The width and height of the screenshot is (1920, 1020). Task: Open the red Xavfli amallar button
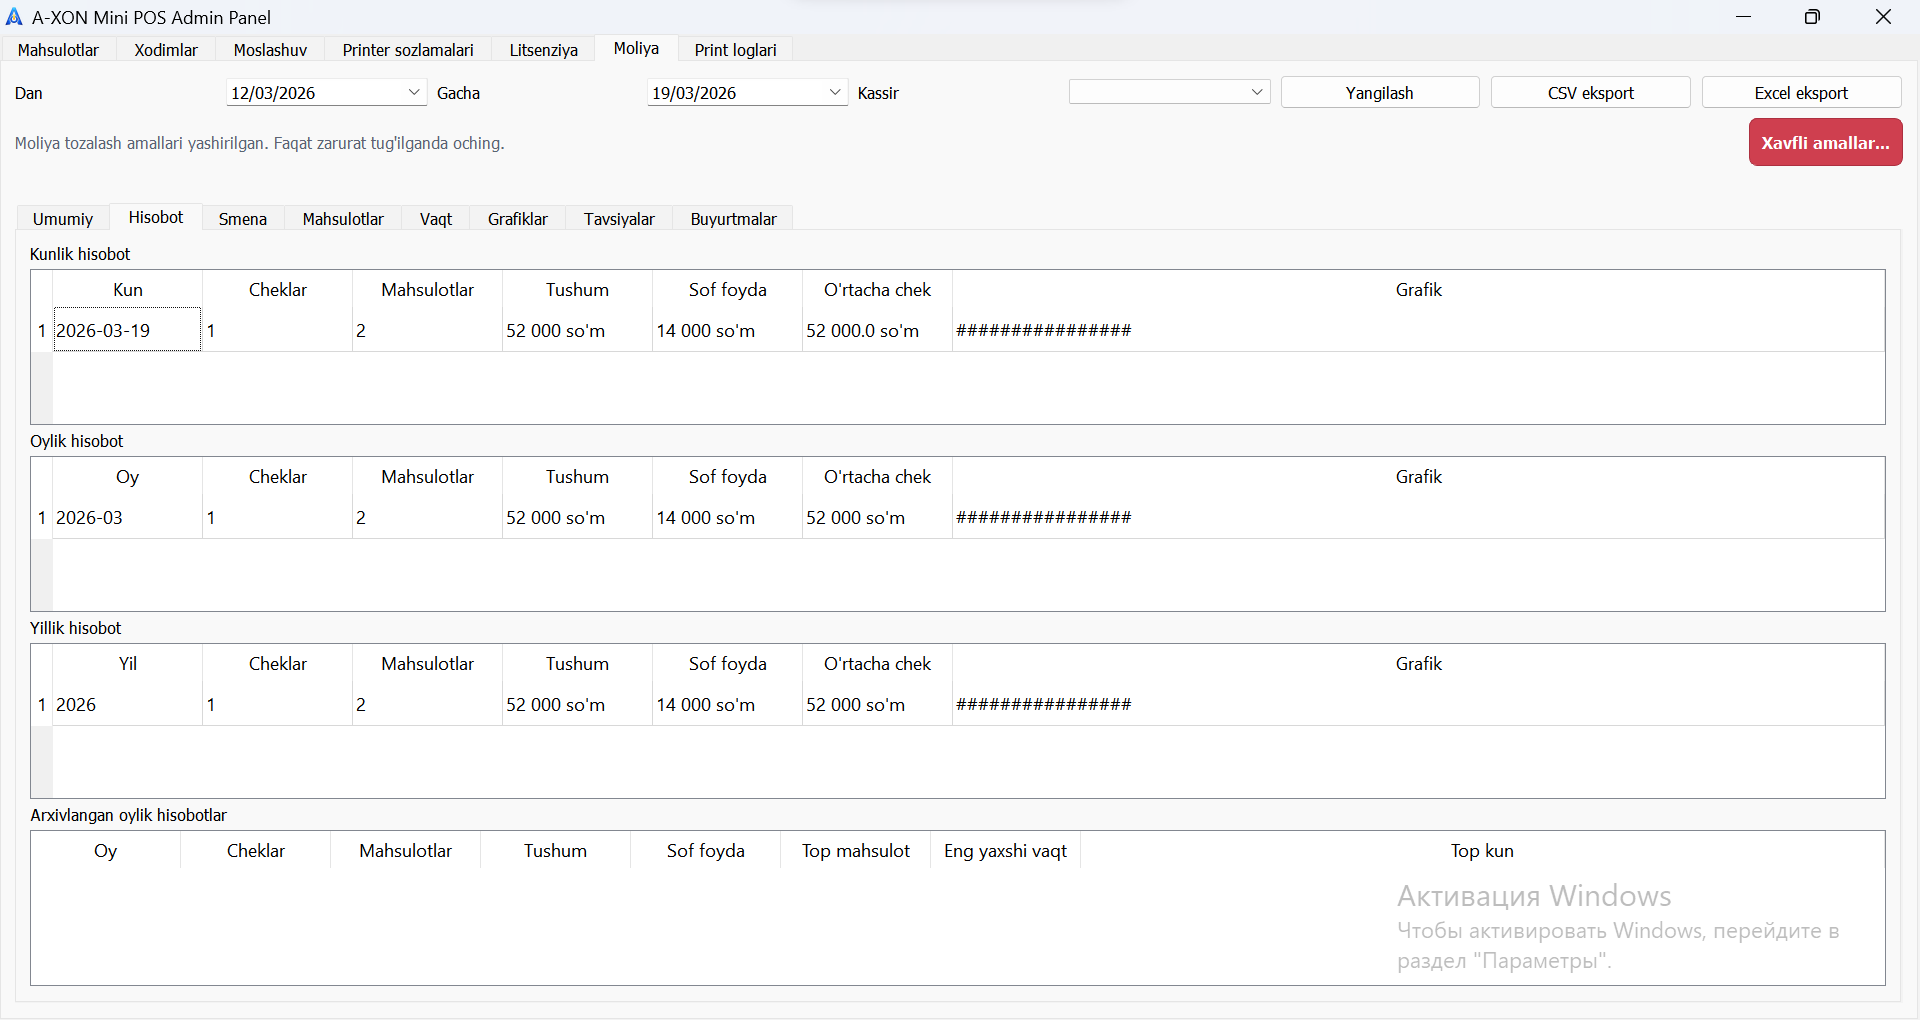click(x=1825, y=143)
